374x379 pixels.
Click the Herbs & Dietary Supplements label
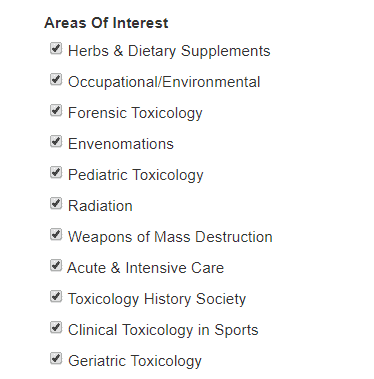[169, 51]
